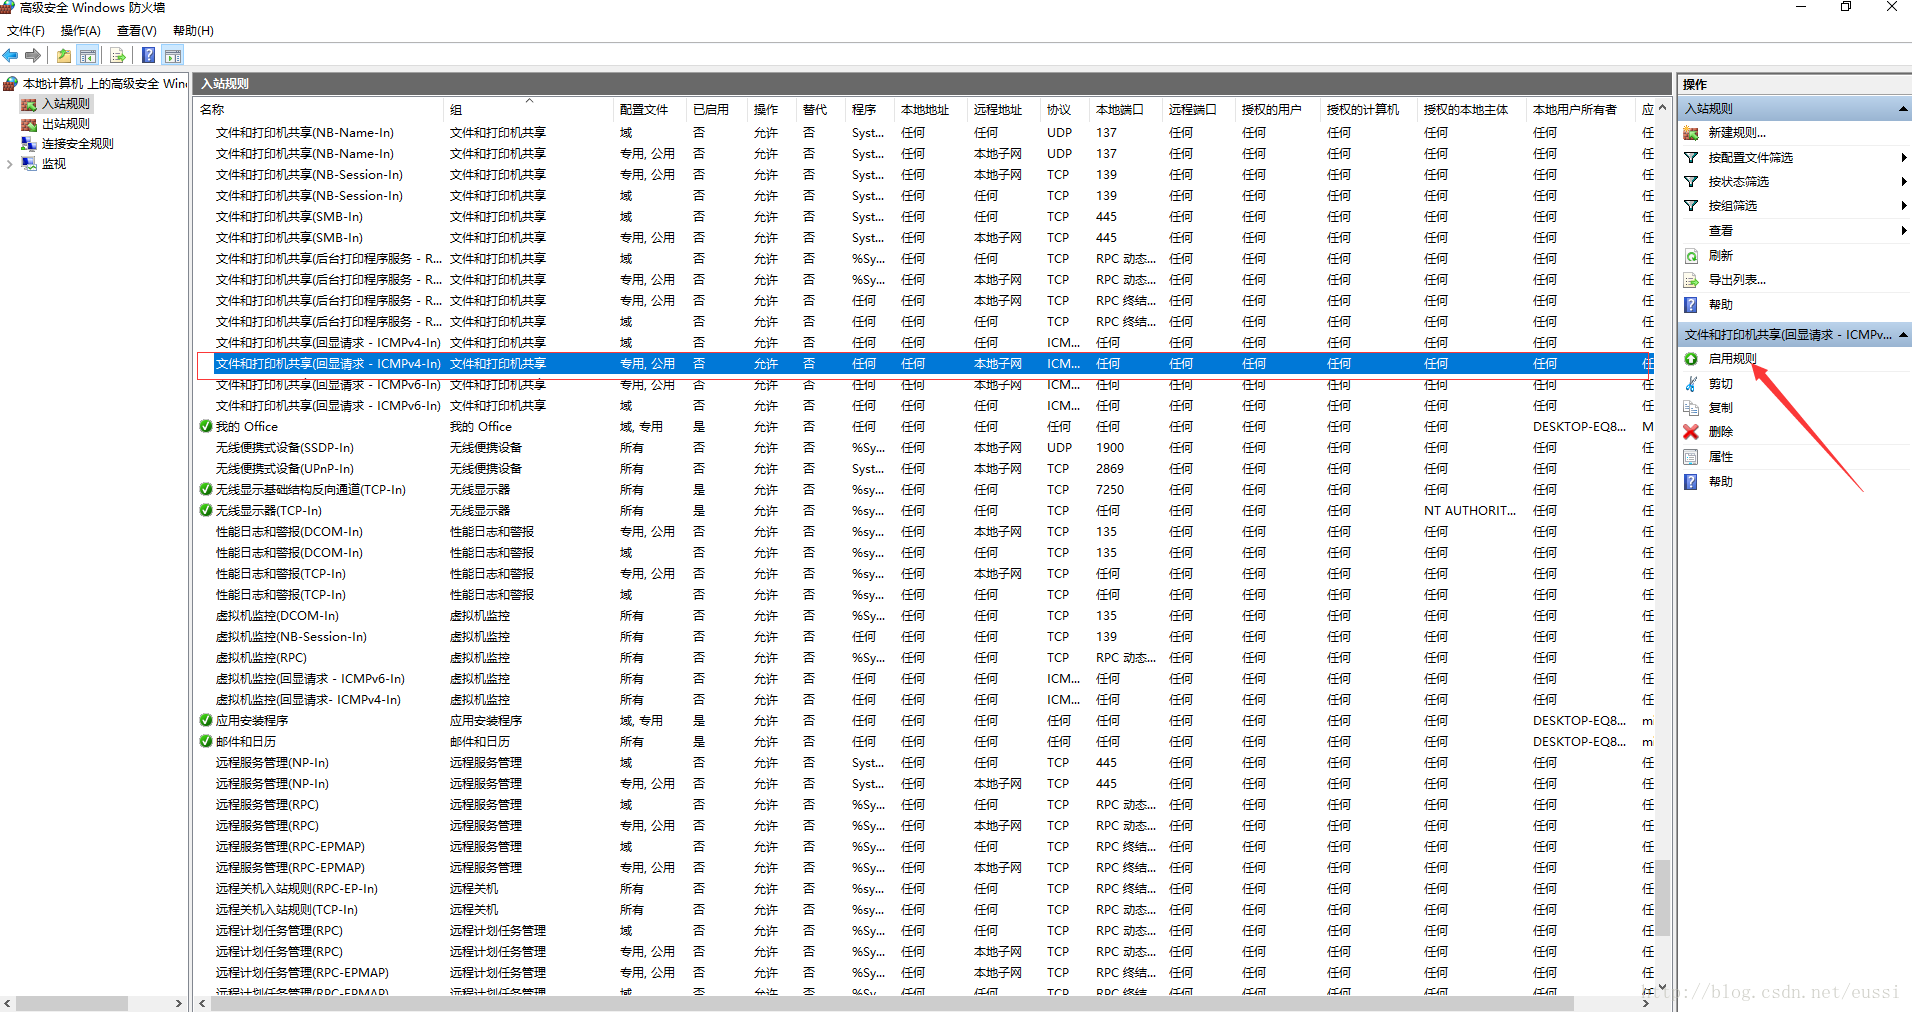Open 属性 for the selected rule
This screenshot has width=1912, height=1012.
1720,457
